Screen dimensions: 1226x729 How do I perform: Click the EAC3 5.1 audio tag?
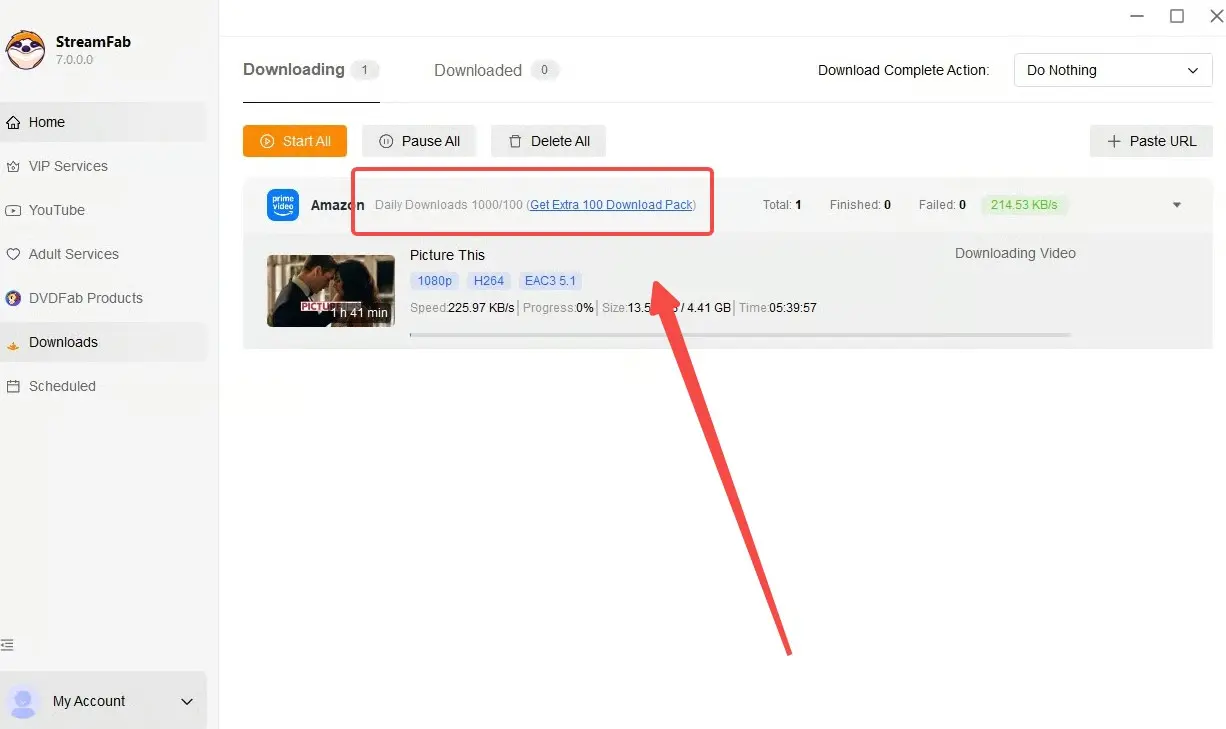[550, 281]
